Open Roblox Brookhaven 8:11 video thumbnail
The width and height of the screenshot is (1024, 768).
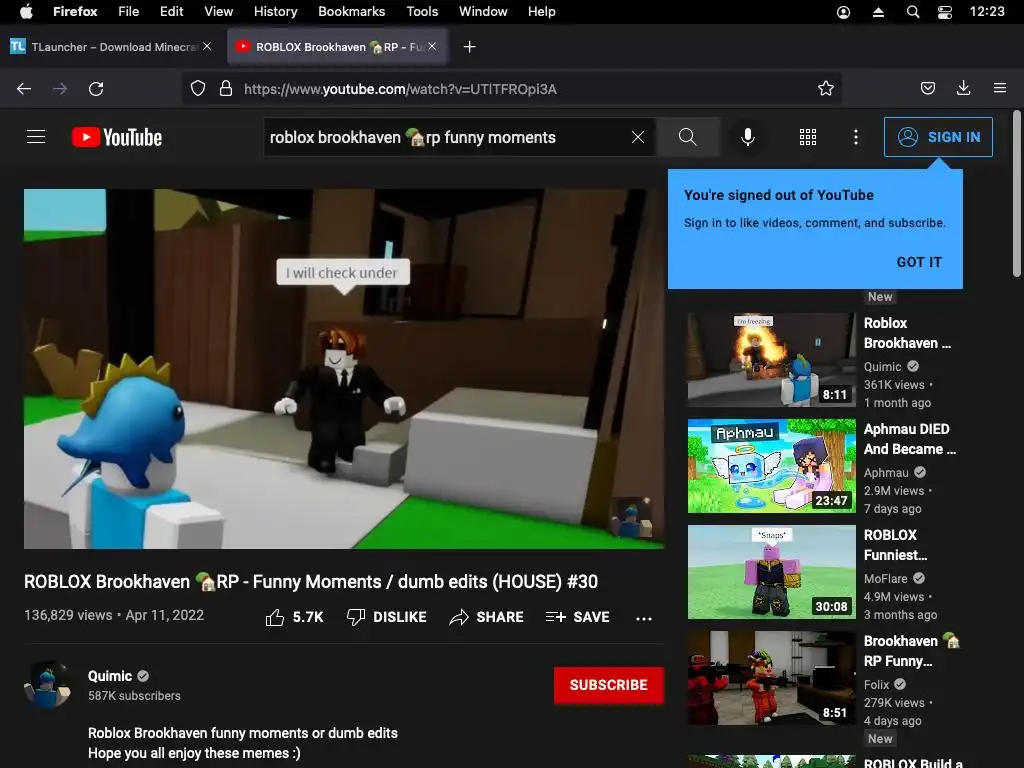click(x=771, y=360)
